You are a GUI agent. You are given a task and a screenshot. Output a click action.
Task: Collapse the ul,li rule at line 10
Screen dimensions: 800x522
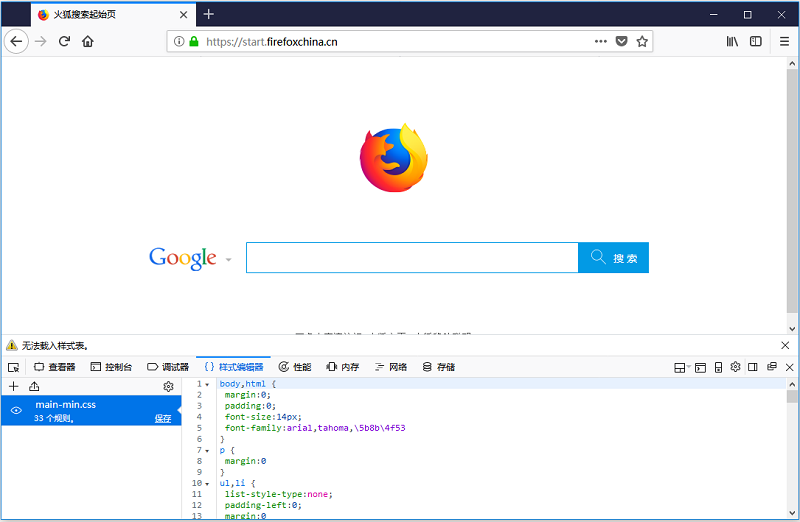pyautogui.click(x=207, y=484)
